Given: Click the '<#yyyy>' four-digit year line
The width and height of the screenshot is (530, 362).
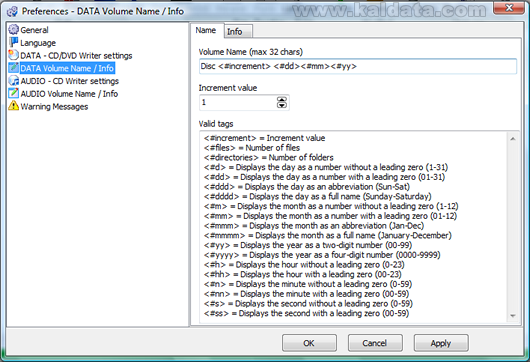Looking at the screenshot, I should click(x=322, y=255).
